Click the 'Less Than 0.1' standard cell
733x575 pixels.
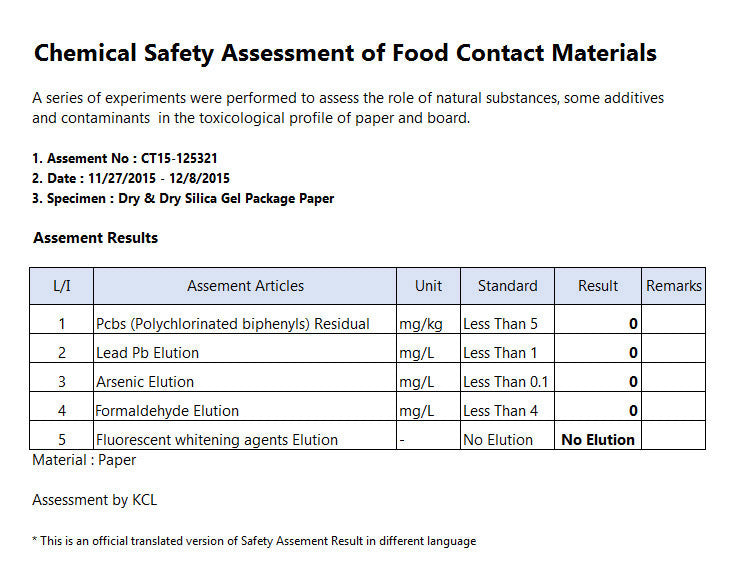point(506,382)
